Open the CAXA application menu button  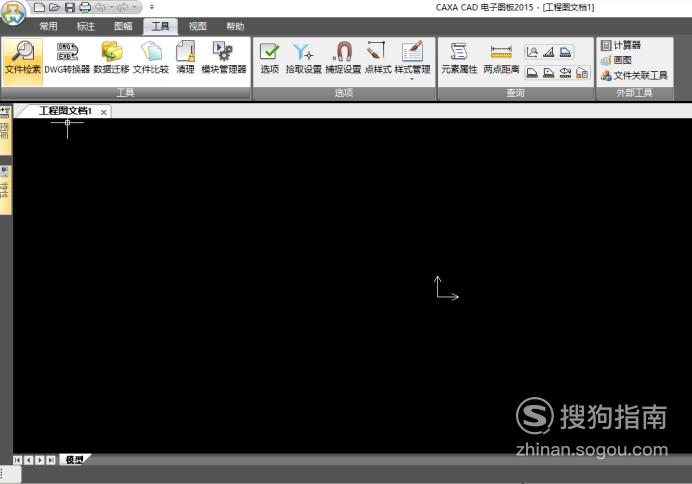point(13,13)
